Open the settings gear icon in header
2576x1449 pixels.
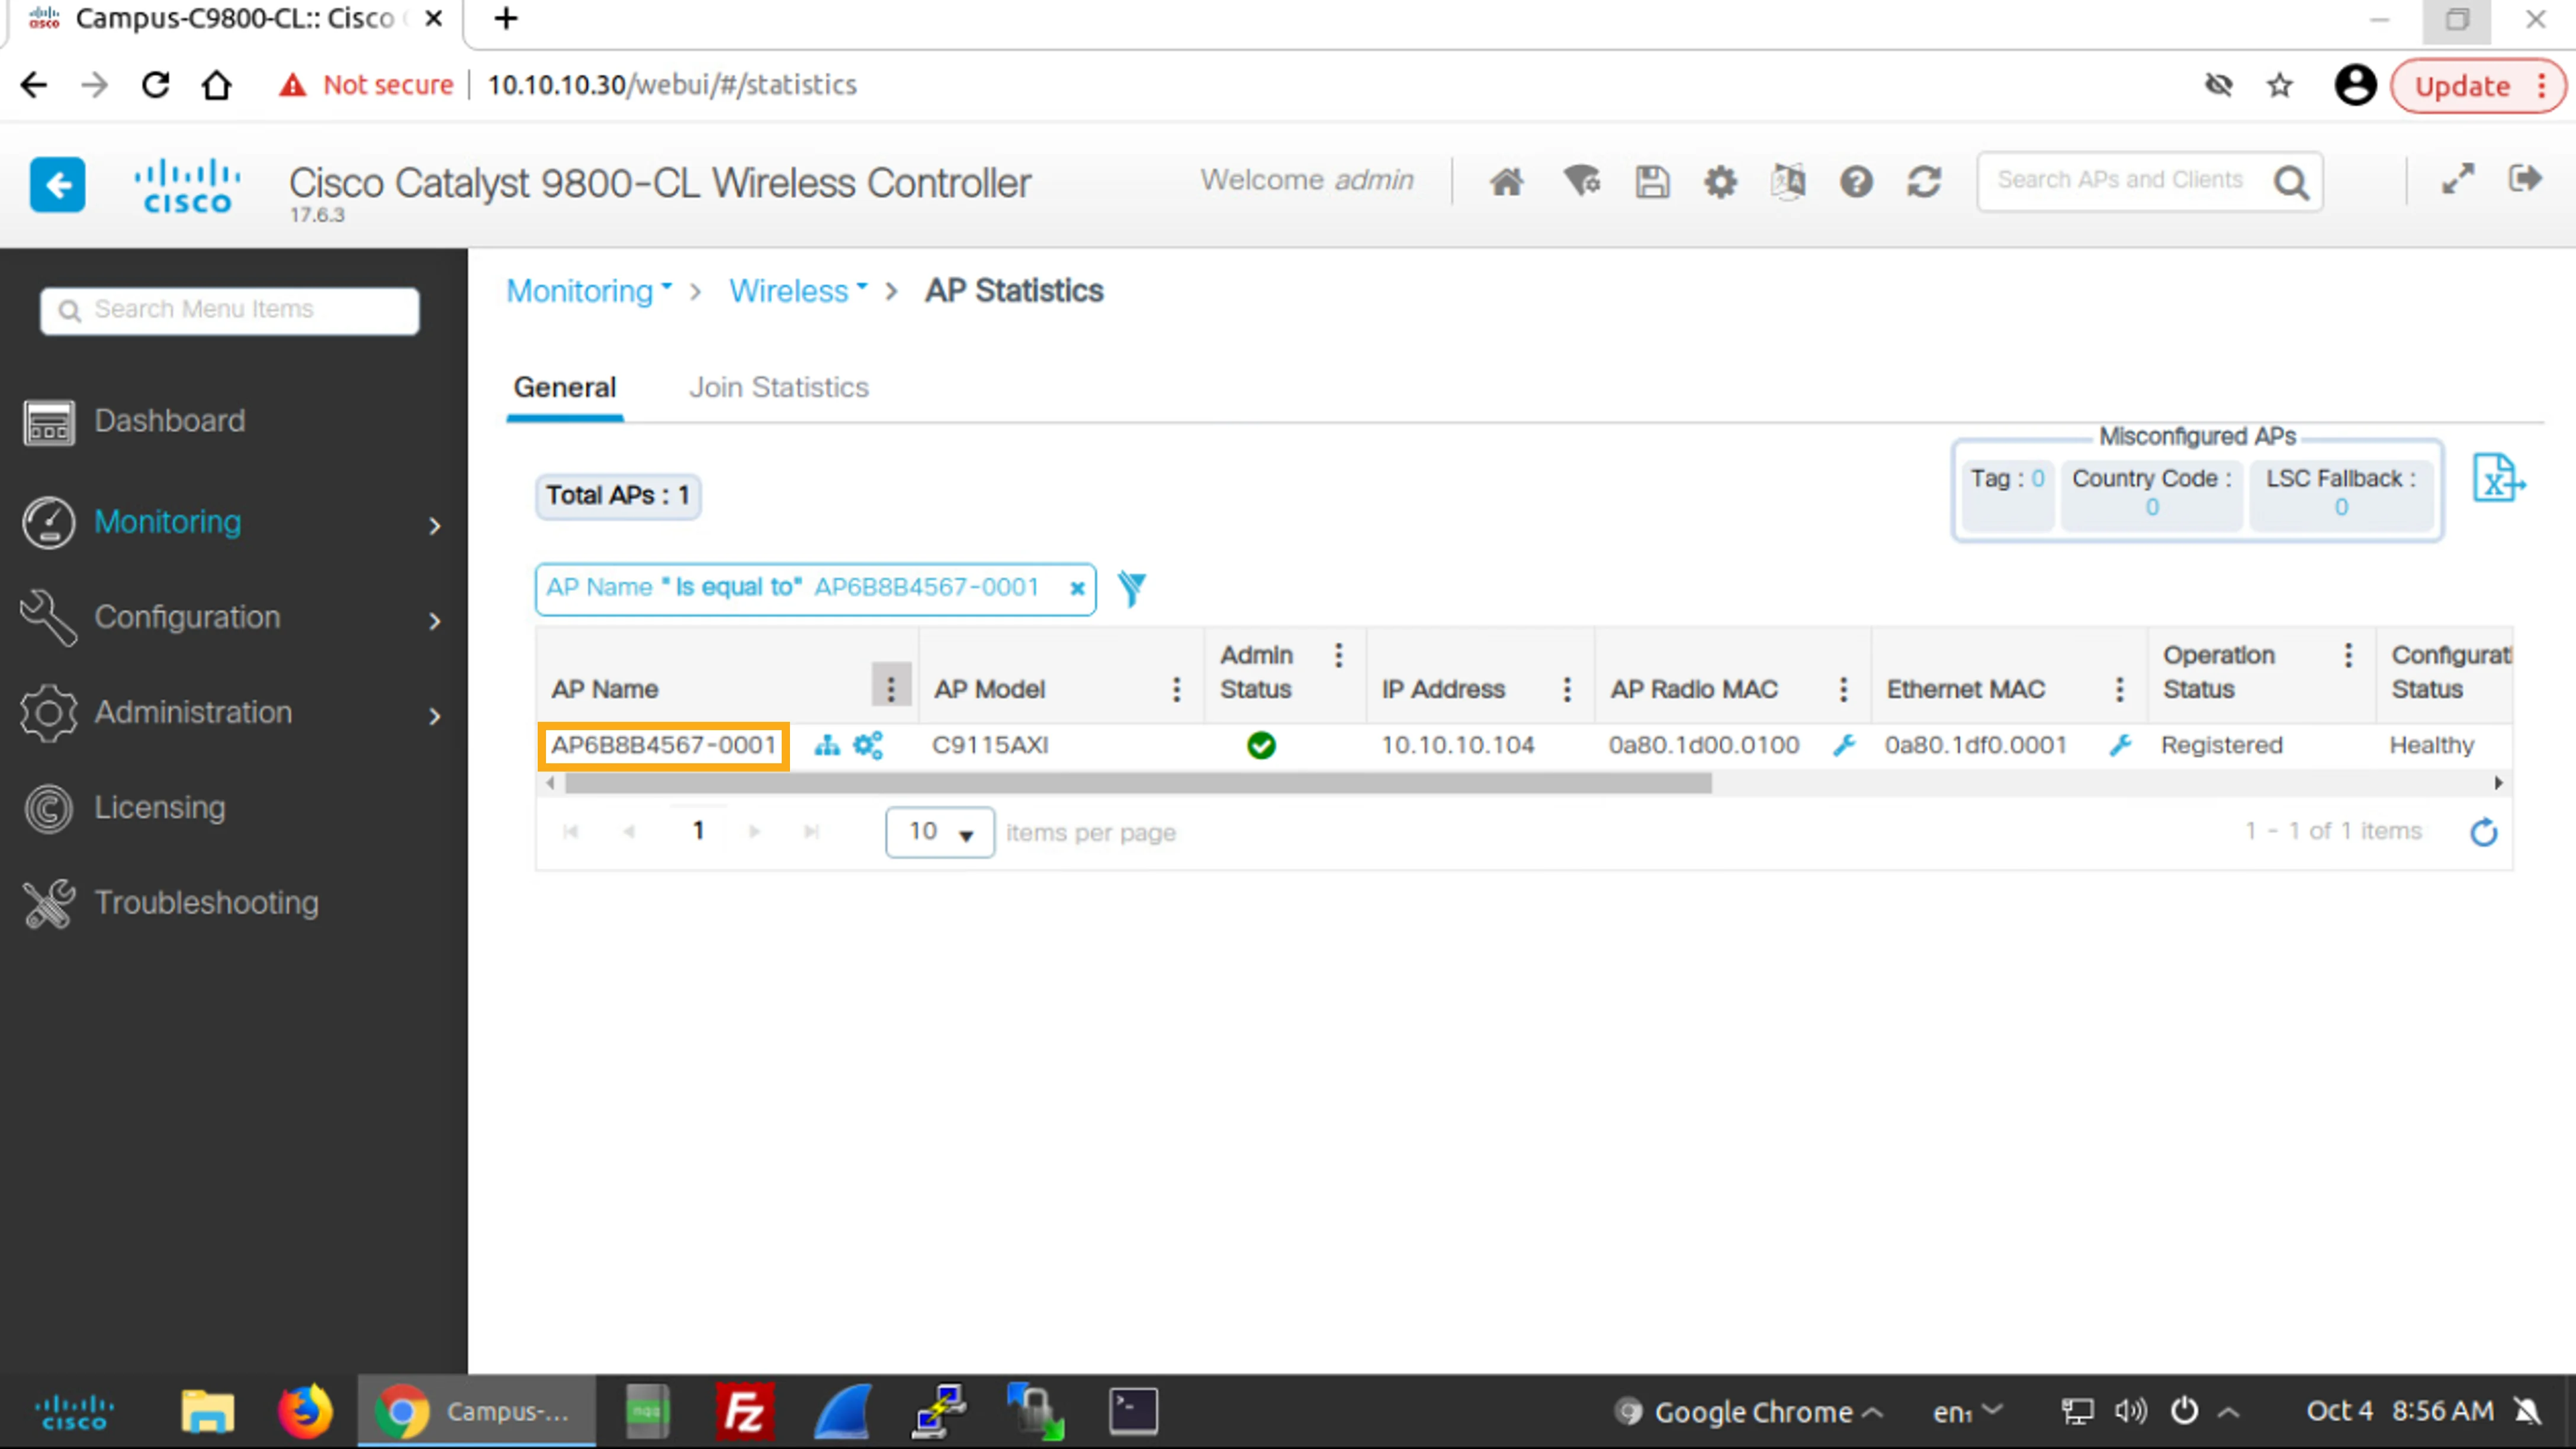coord(1720,182)
